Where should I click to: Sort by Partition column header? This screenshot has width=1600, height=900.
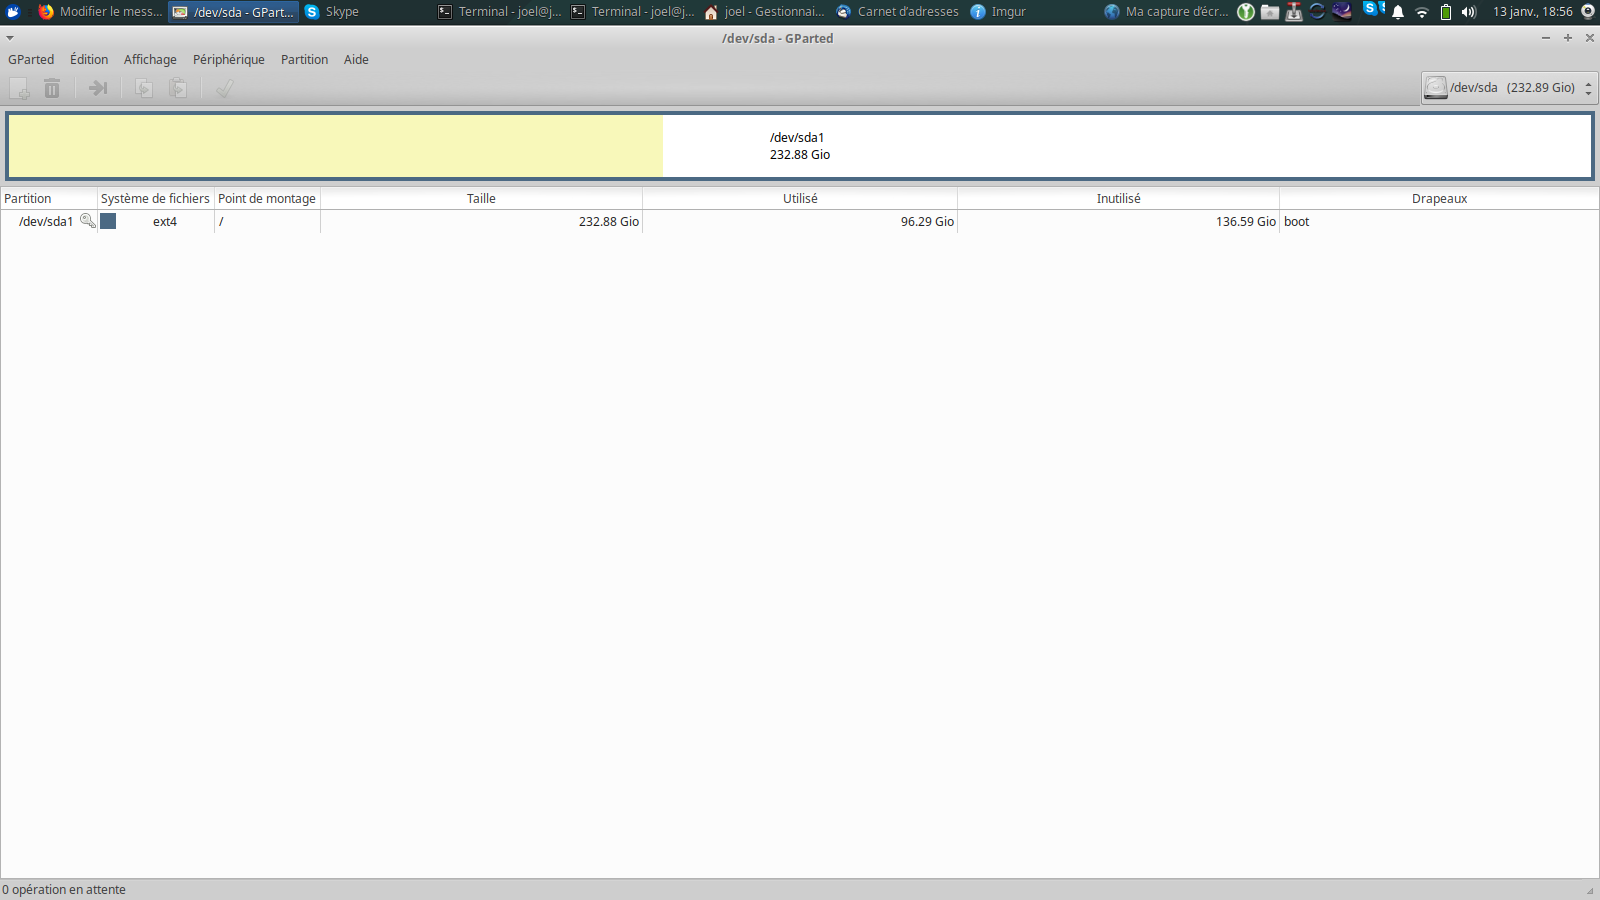pos(49,198)
